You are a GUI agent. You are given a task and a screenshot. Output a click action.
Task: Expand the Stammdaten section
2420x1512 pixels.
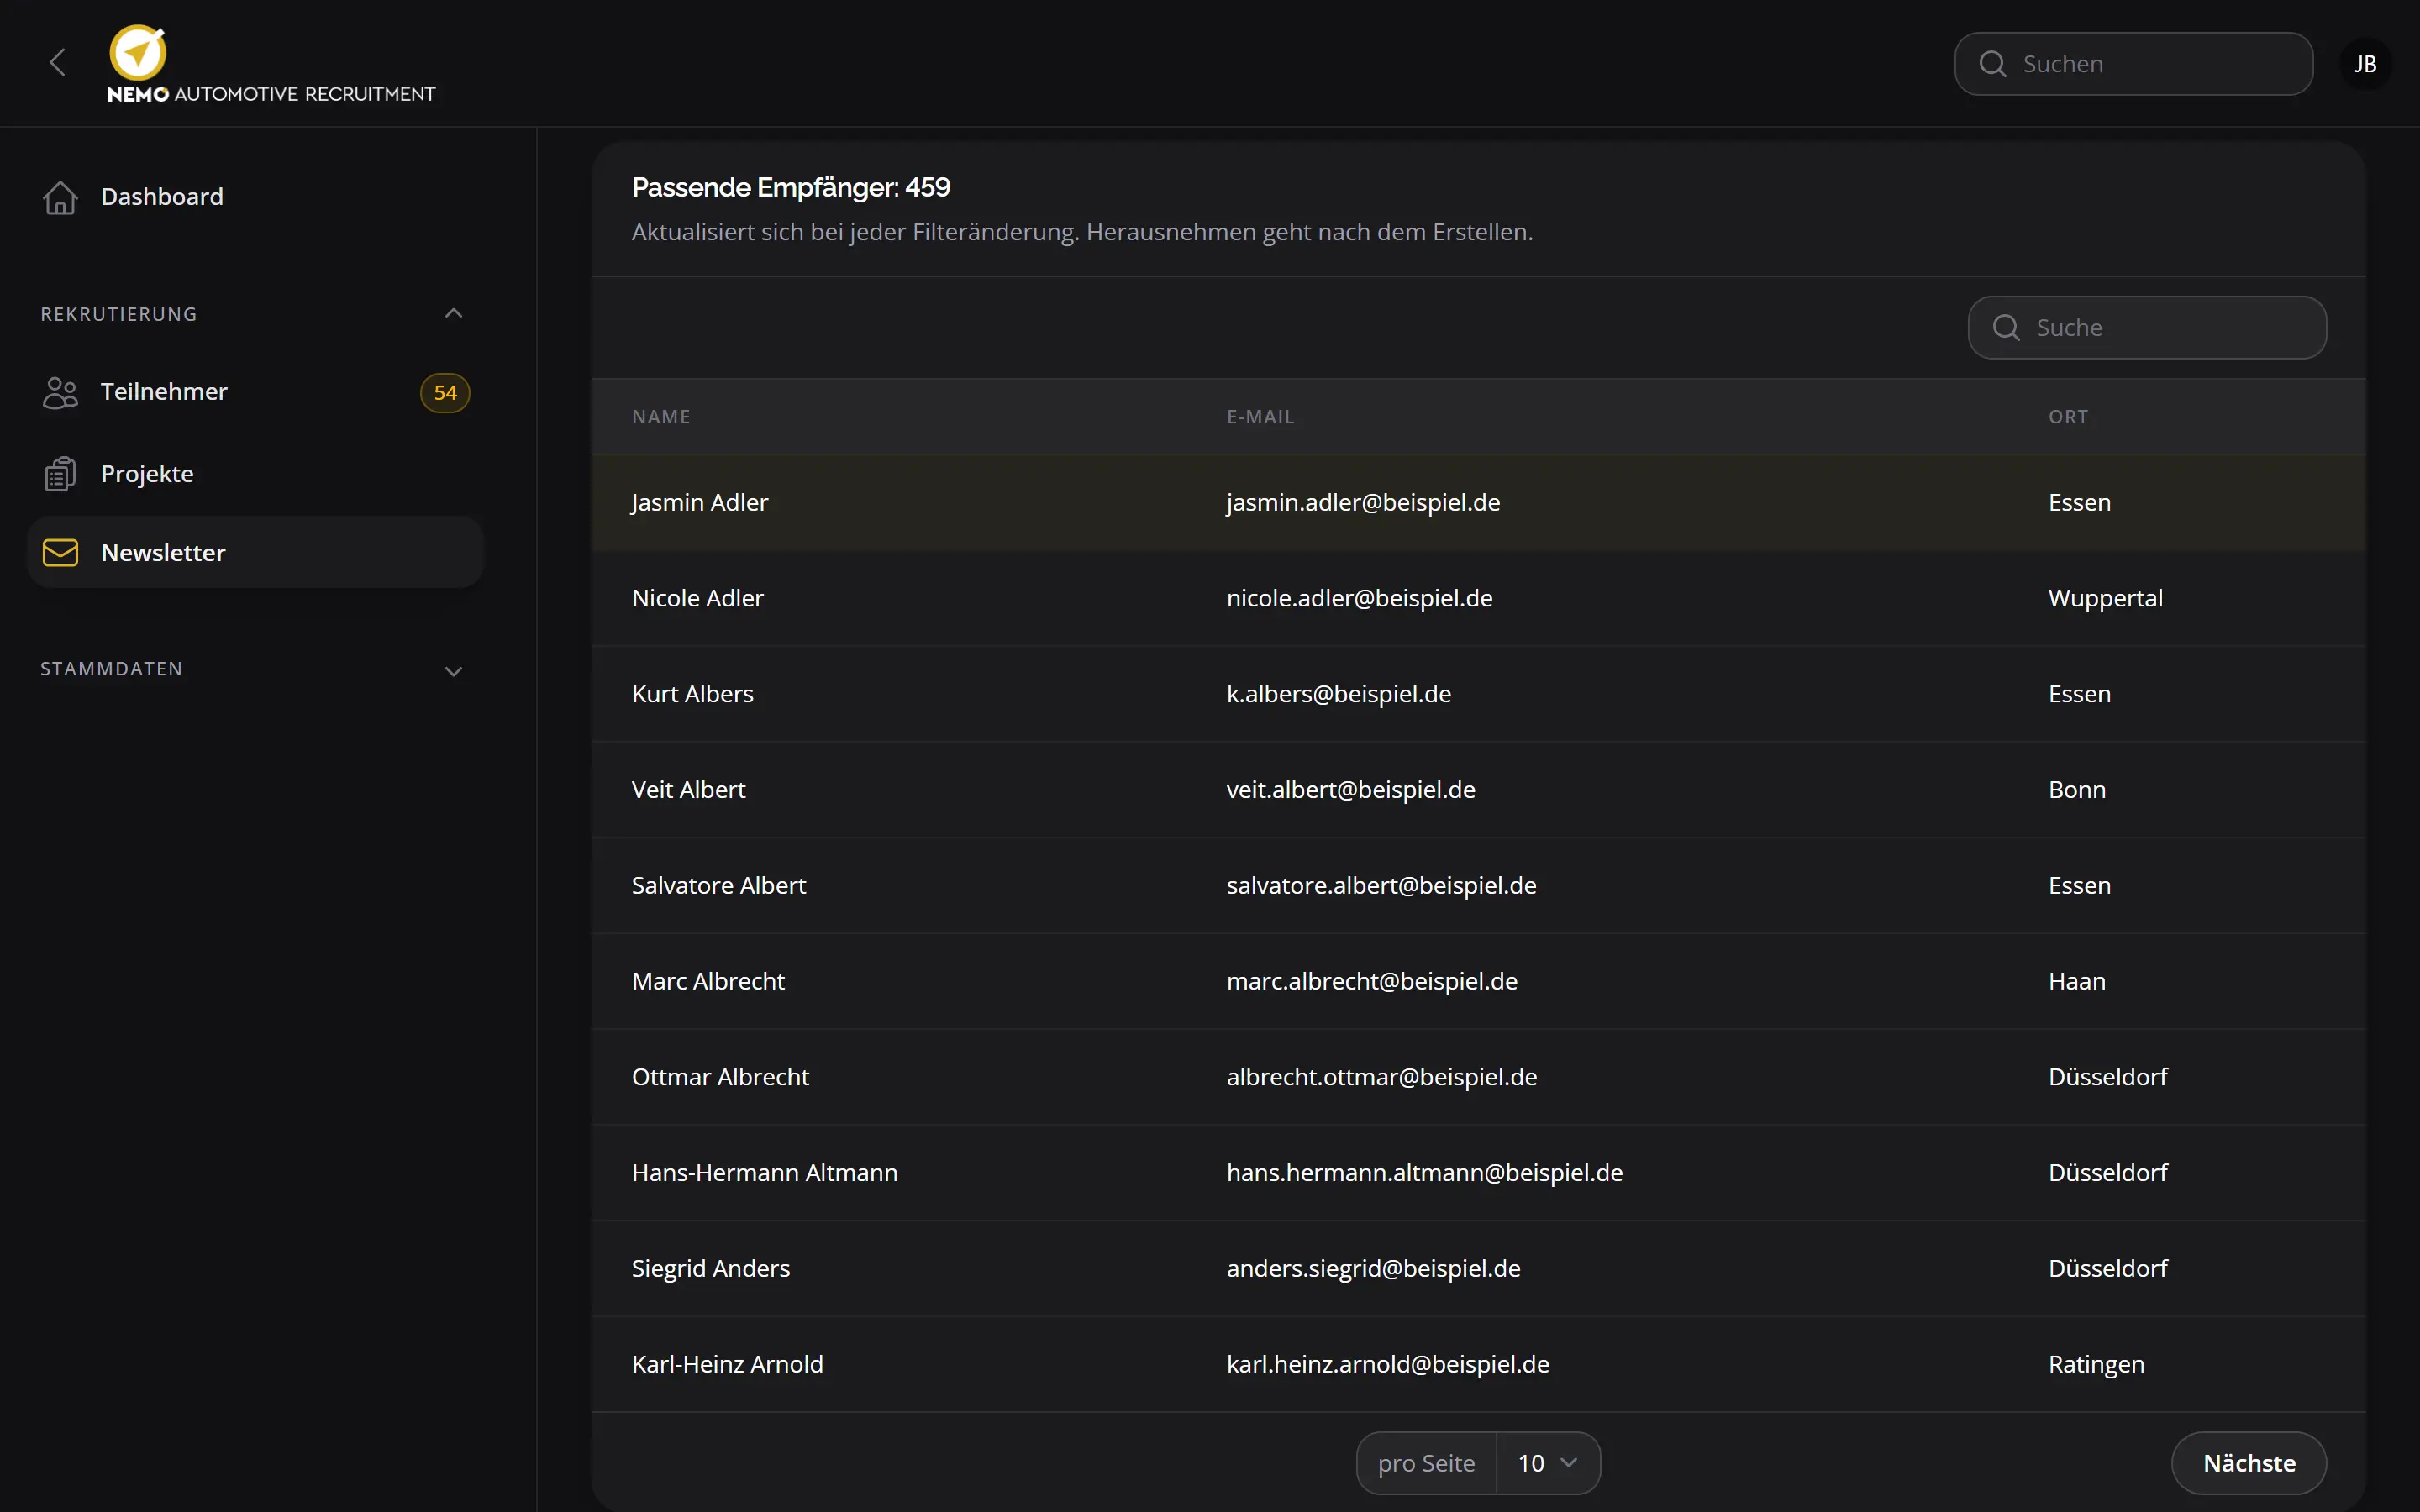453,671
